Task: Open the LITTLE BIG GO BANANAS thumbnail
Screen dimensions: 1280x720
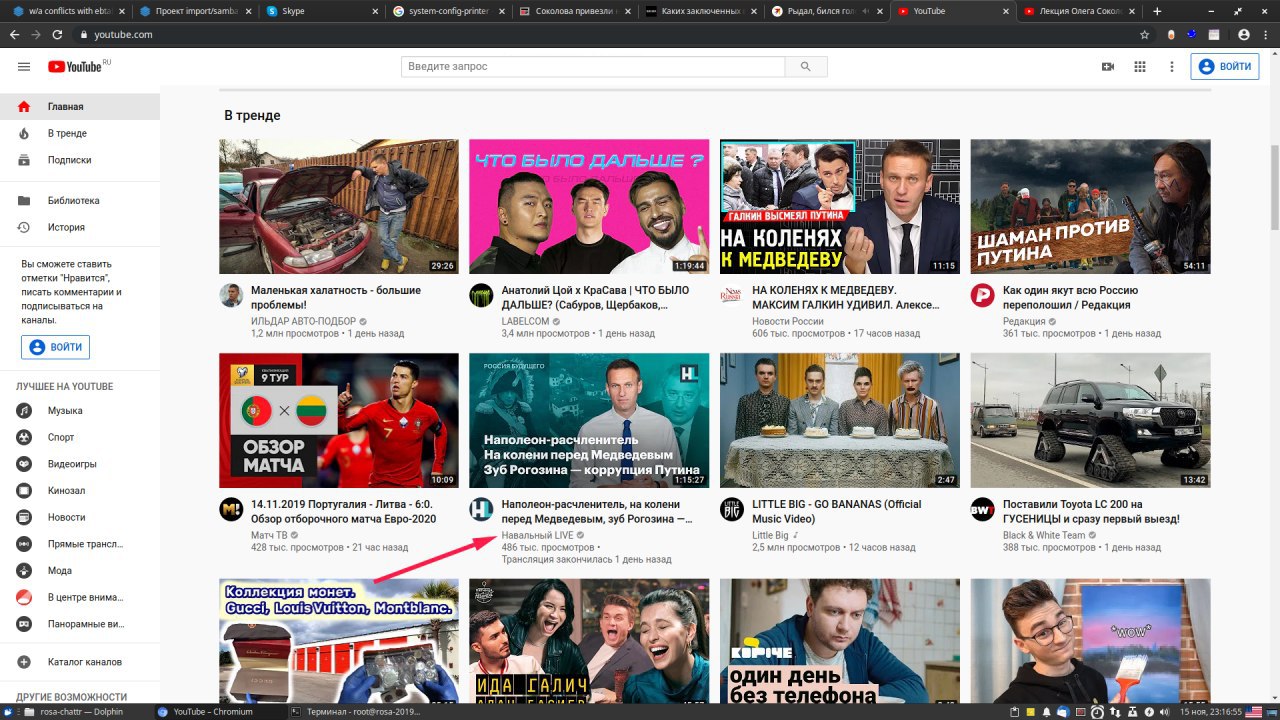Action: [840, 420]
